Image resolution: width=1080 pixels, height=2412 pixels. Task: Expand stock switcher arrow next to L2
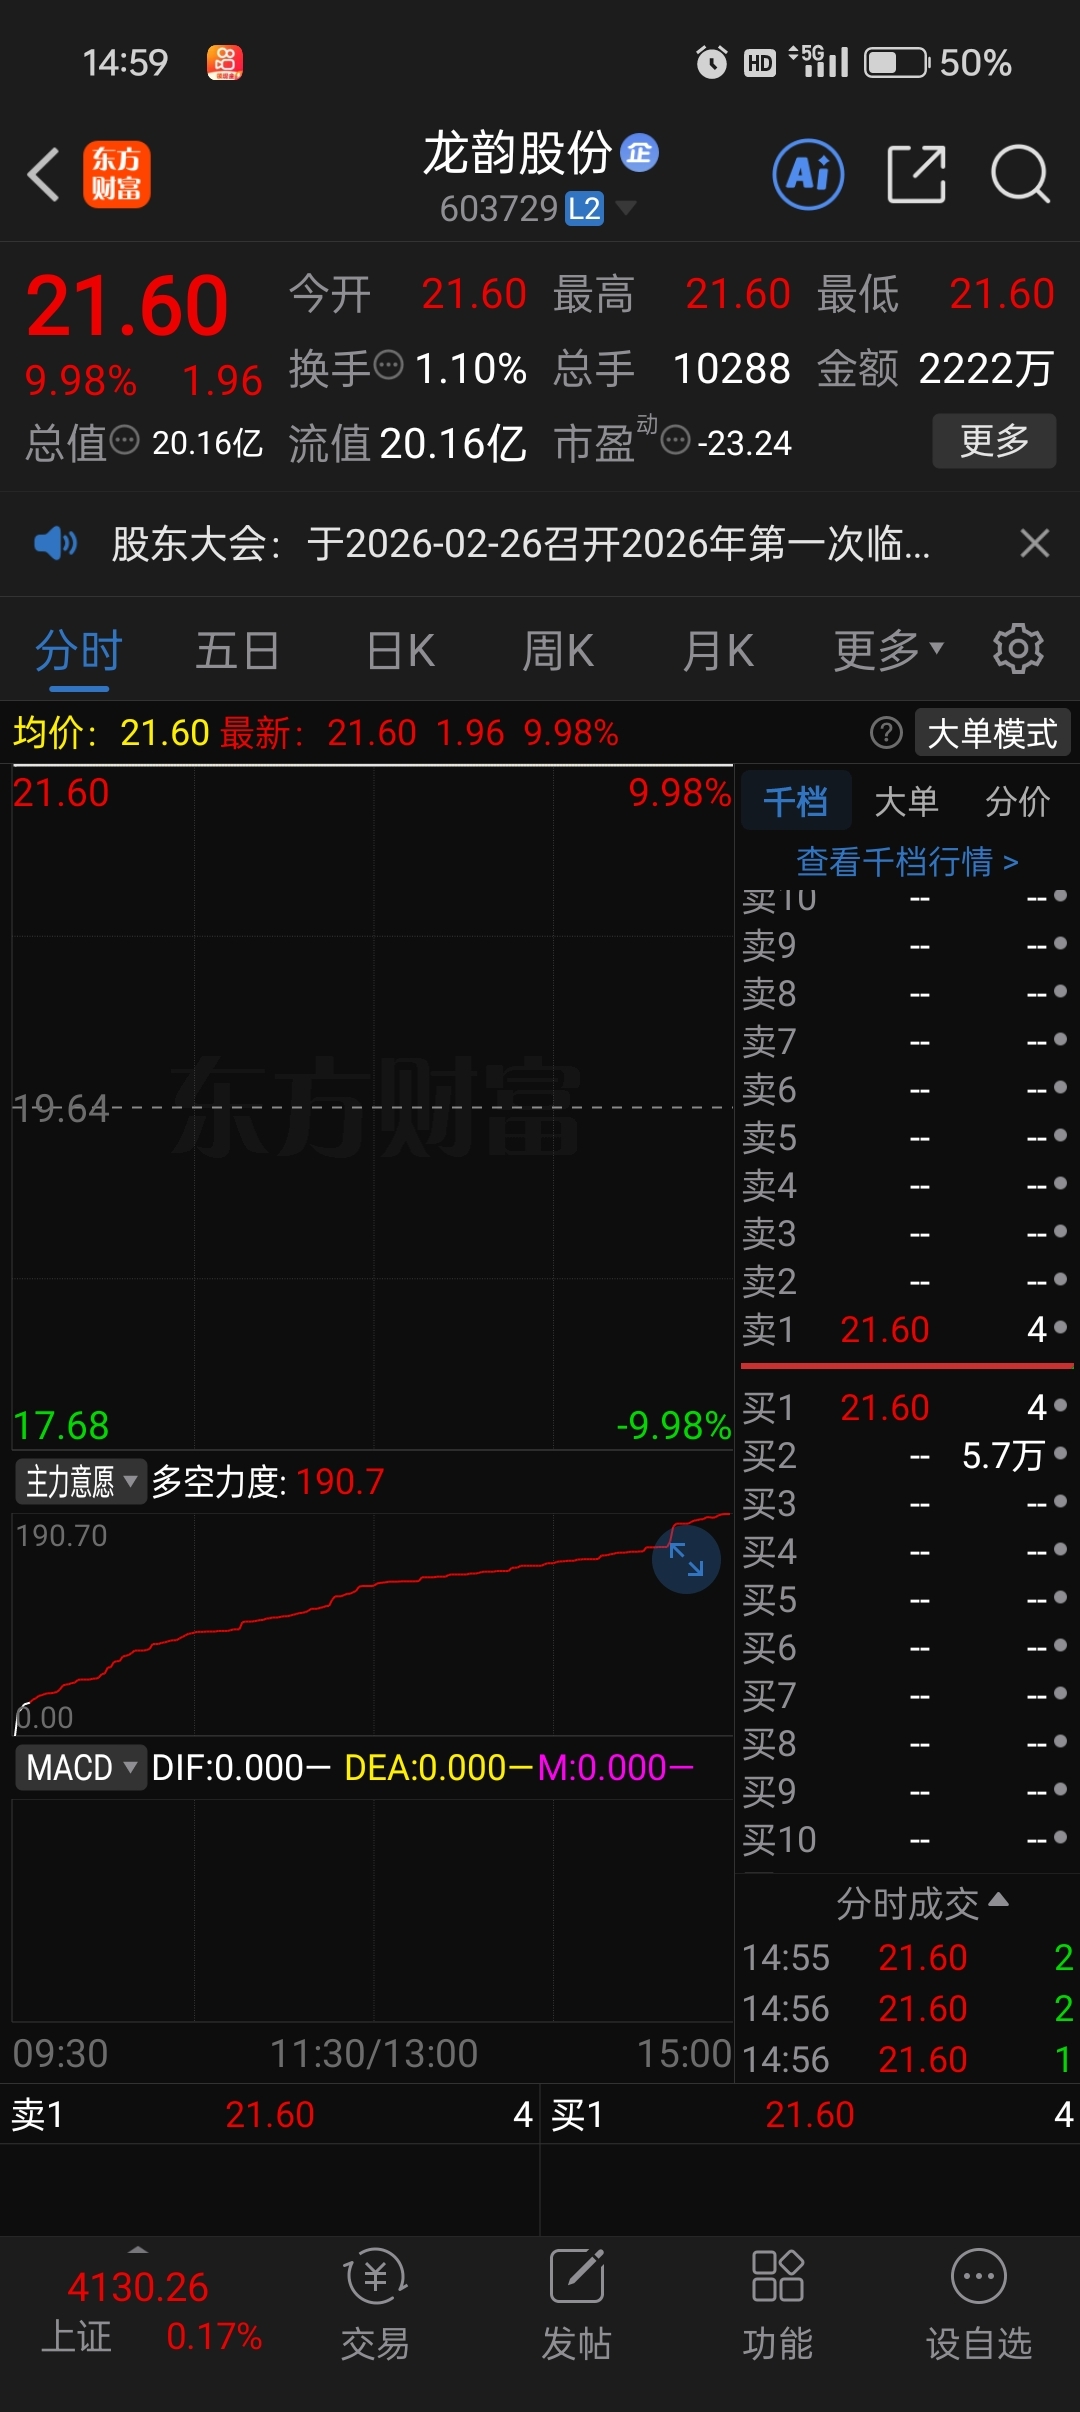click(626, 208)
